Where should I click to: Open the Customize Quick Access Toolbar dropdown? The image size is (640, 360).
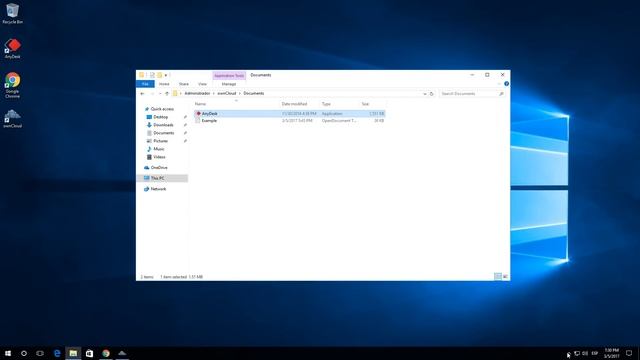(166, 75)
